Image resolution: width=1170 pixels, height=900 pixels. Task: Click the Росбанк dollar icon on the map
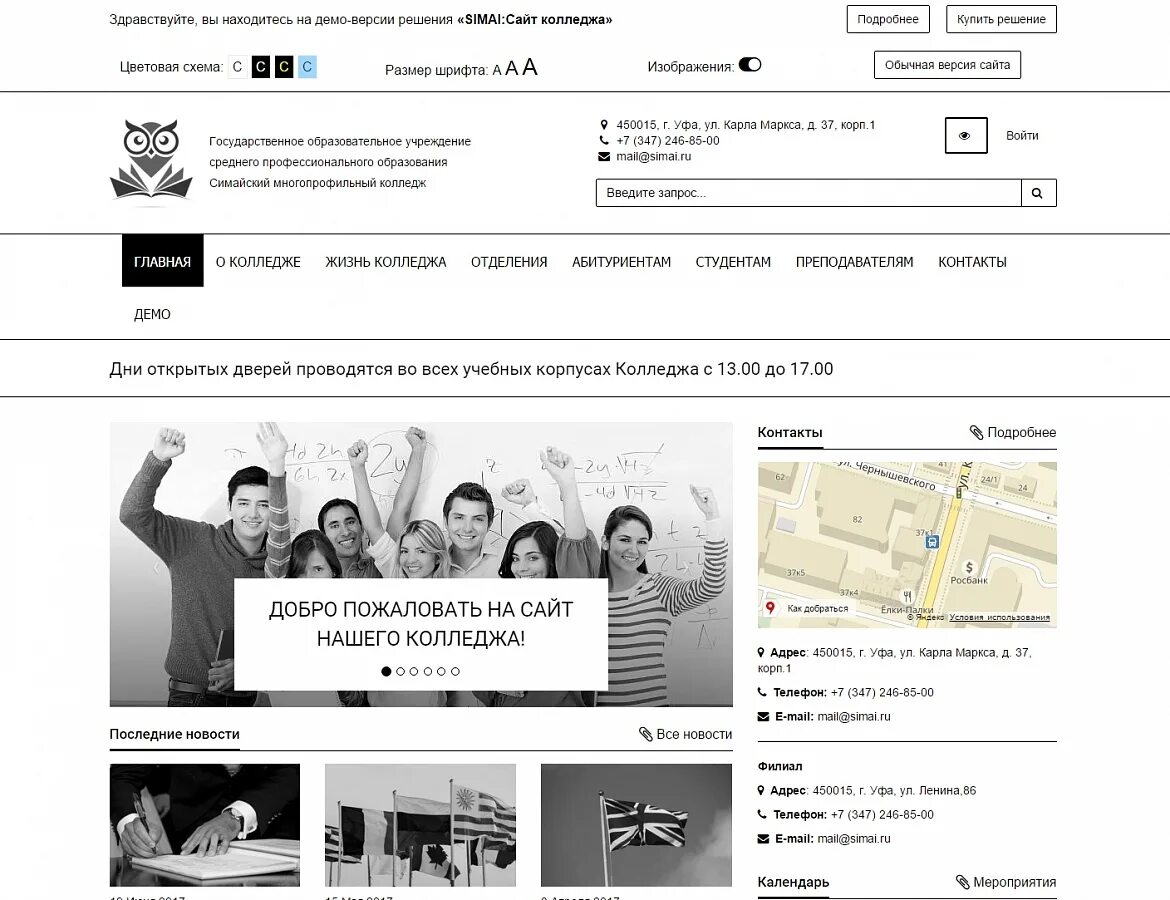[969, 568]
